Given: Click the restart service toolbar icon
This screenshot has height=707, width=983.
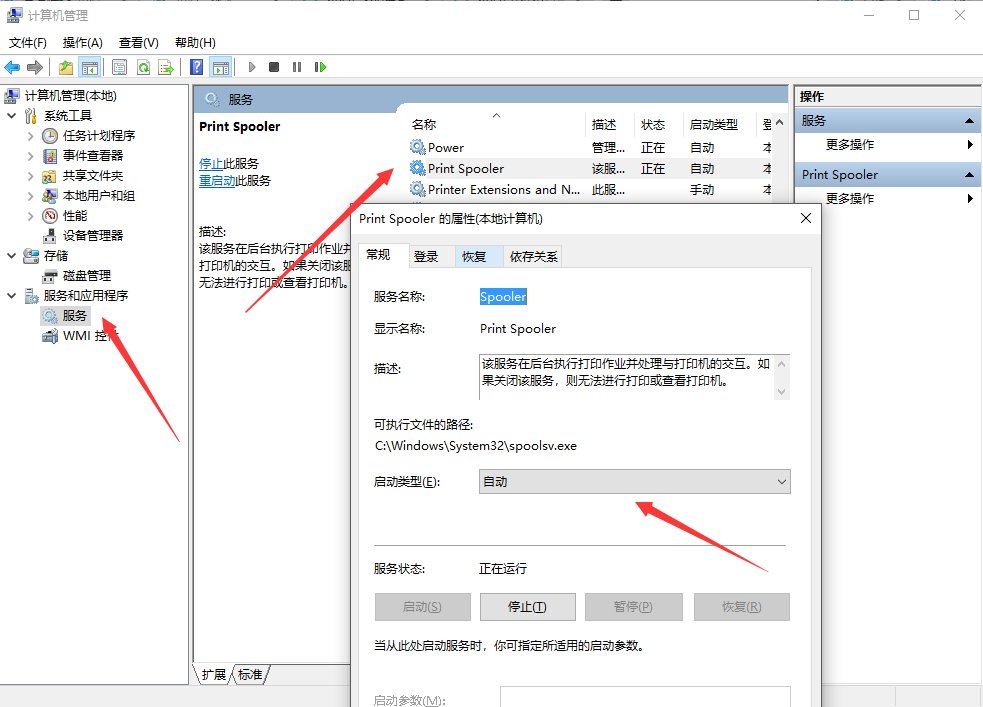Looking at the screenshot, I should coord(320,67).
